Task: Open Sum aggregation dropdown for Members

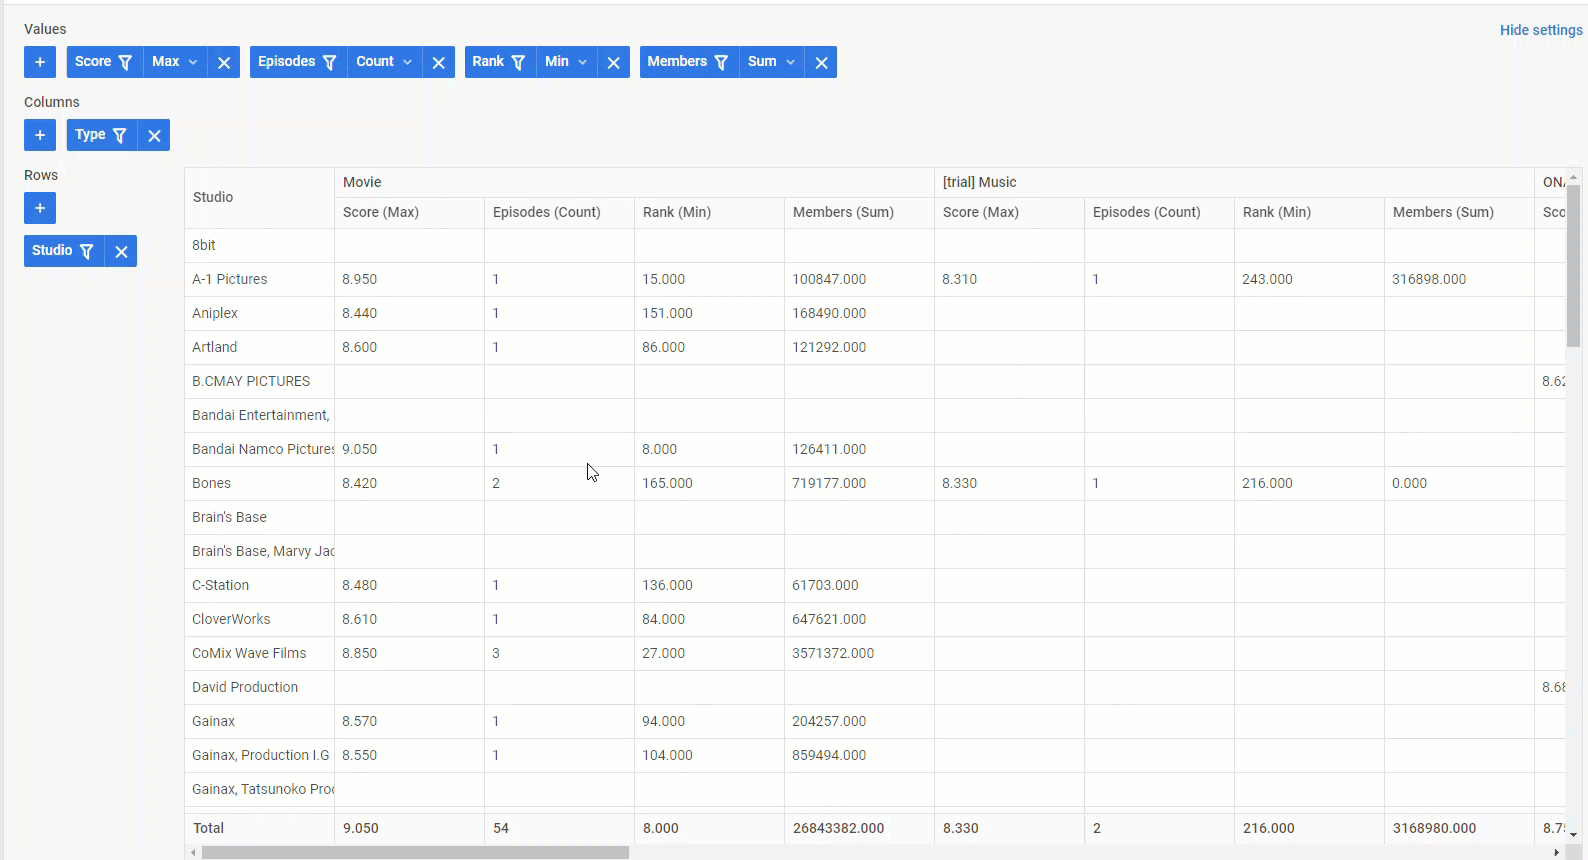Action: (x=772, y=62)
